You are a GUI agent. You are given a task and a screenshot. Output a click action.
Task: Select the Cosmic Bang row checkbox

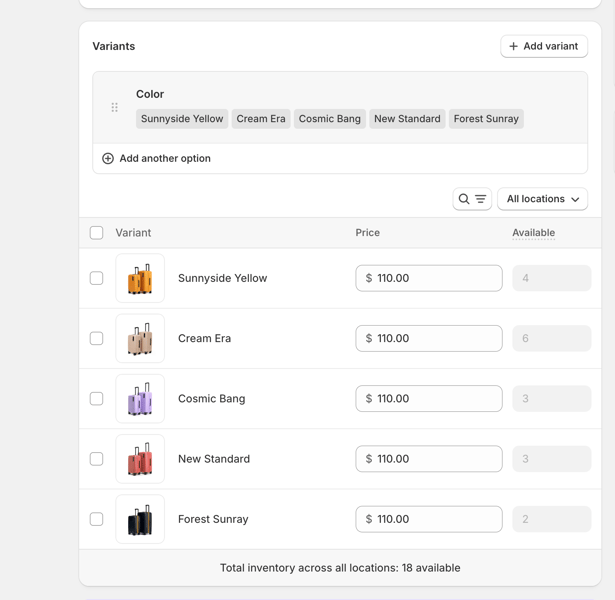tap(97, 399)
